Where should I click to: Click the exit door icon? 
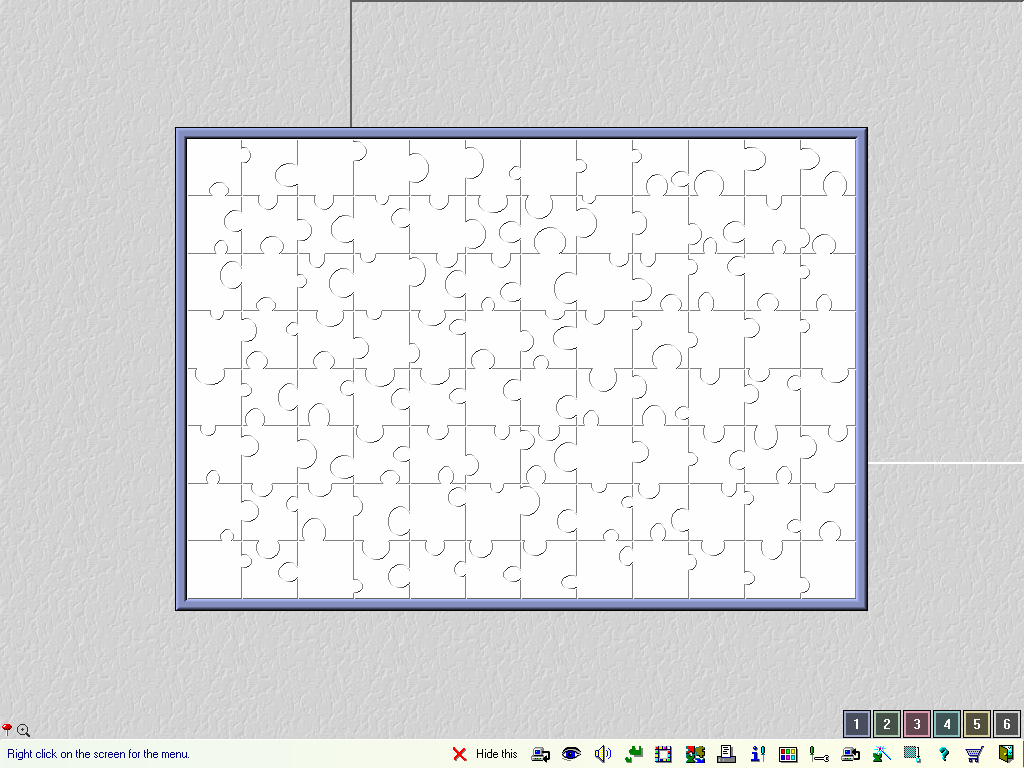[1006, 754]
